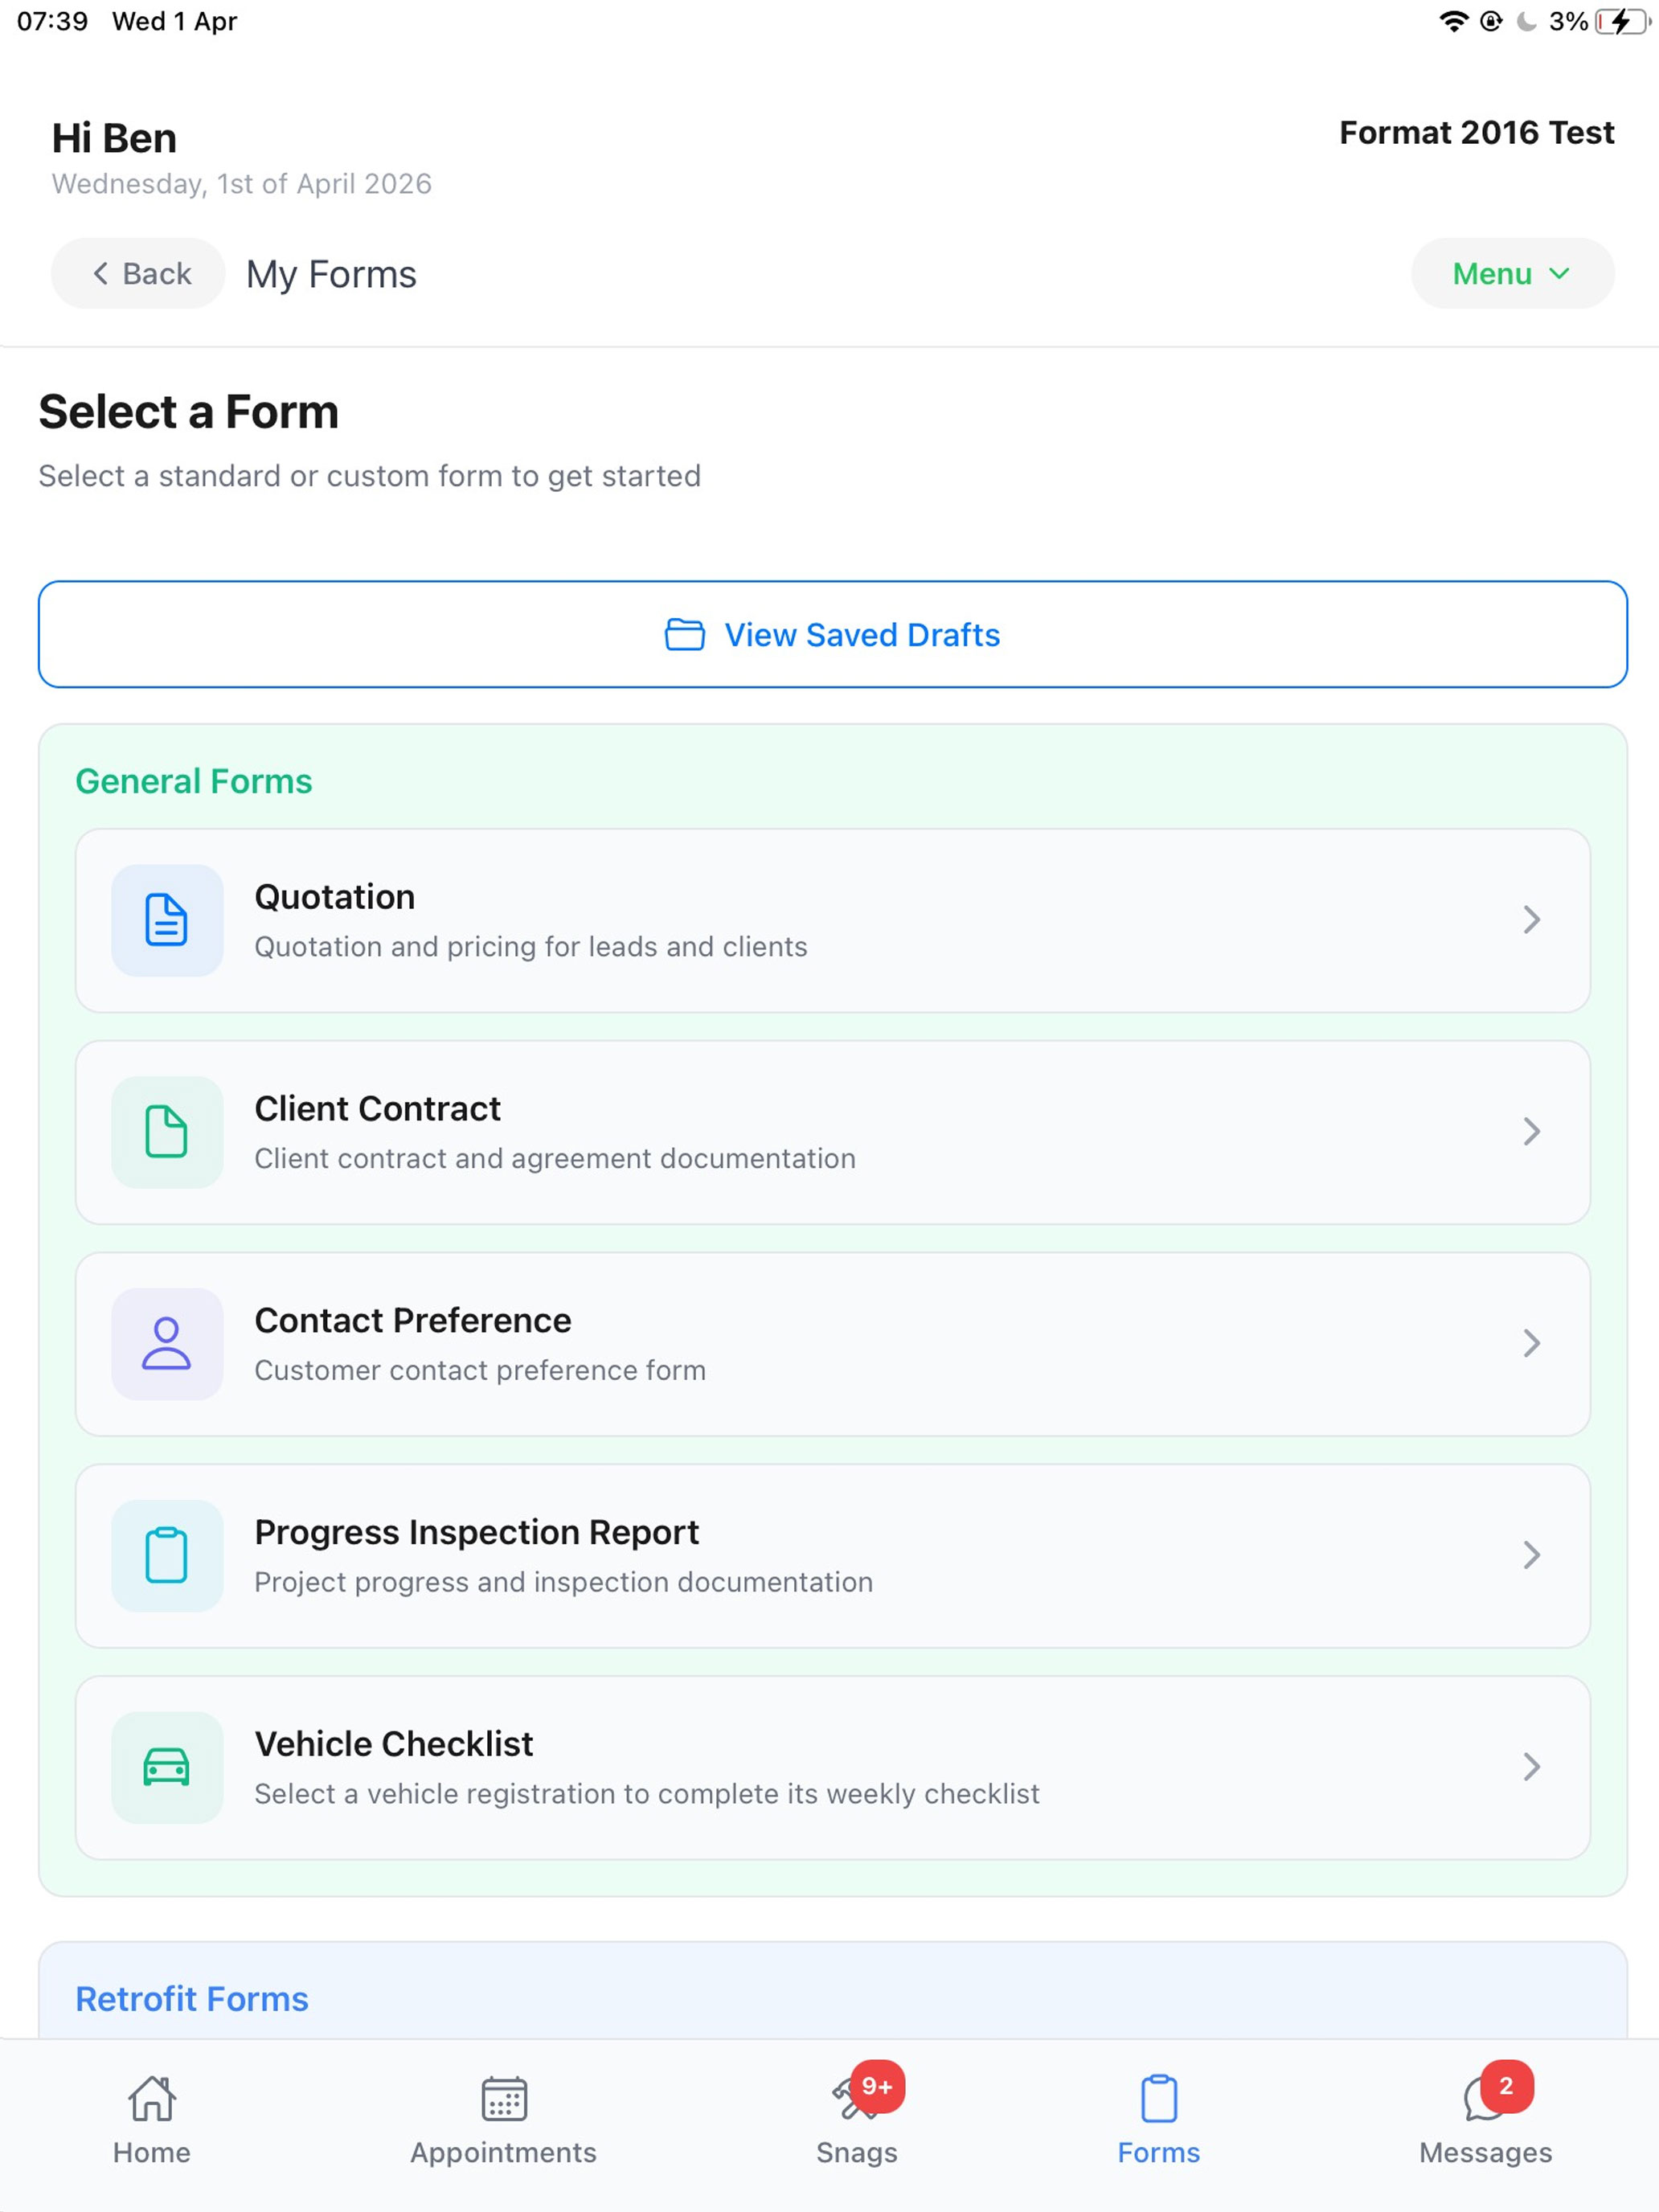Tap the Appointments calendar icon
The width and height of the screenshot is (1659, 2212).
click(x=504, y=2098)
